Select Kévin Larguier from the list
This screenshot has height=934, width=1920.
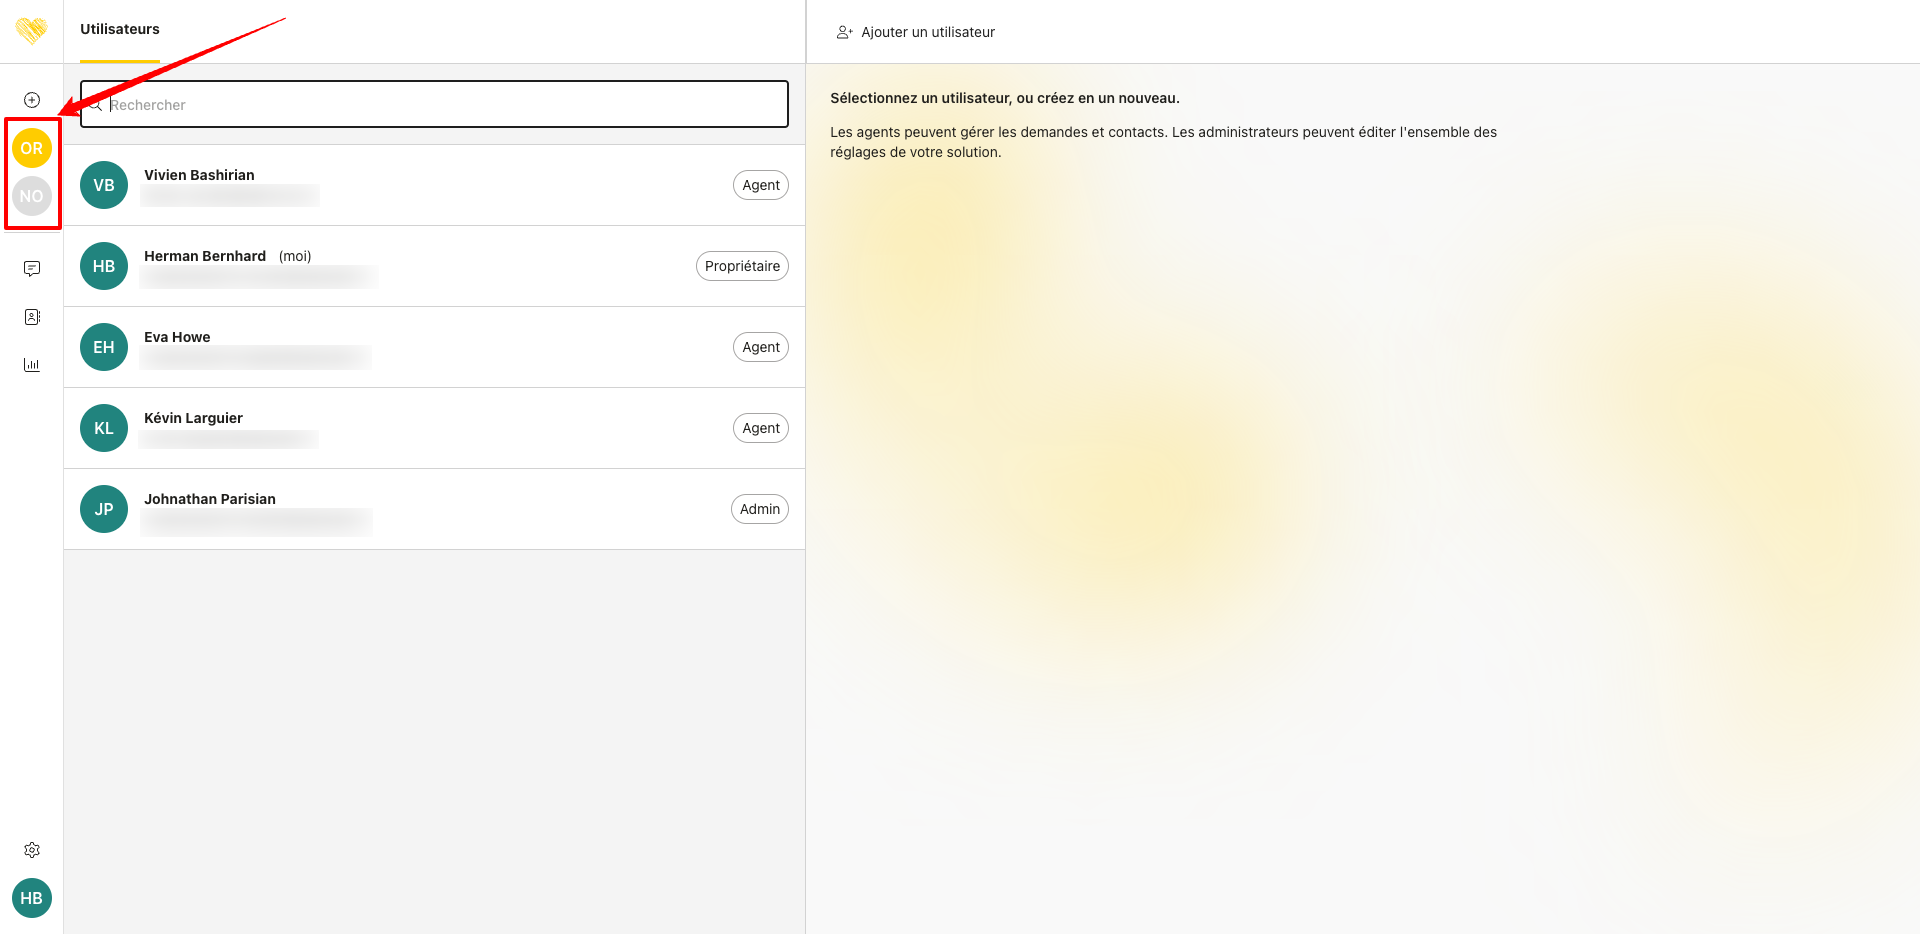193,418
